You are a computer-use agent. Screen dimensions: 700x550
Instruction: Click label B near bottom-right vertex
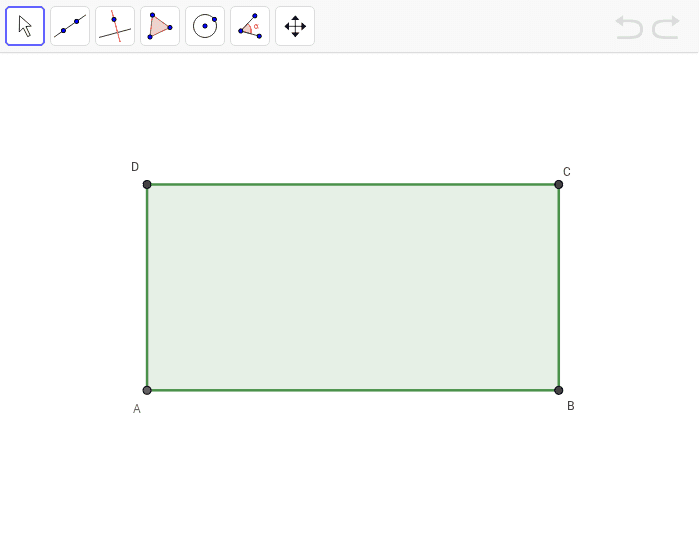[571, 406]
